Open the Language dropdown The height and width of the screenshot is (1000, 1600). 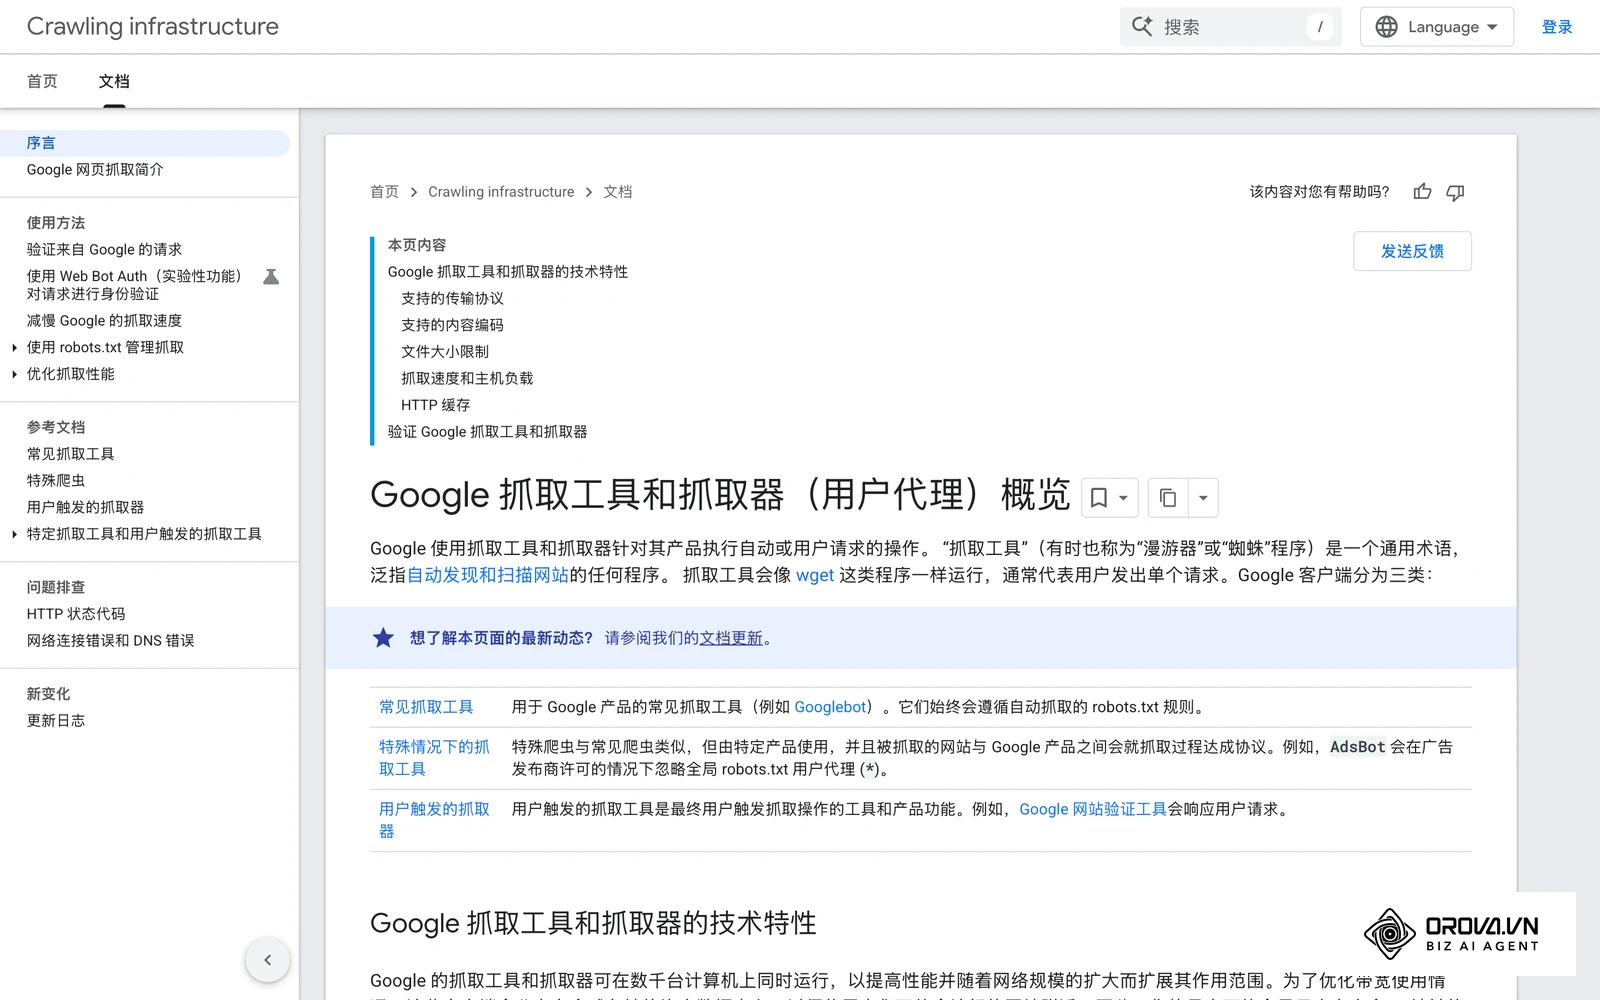click(x=1436, y=27)
